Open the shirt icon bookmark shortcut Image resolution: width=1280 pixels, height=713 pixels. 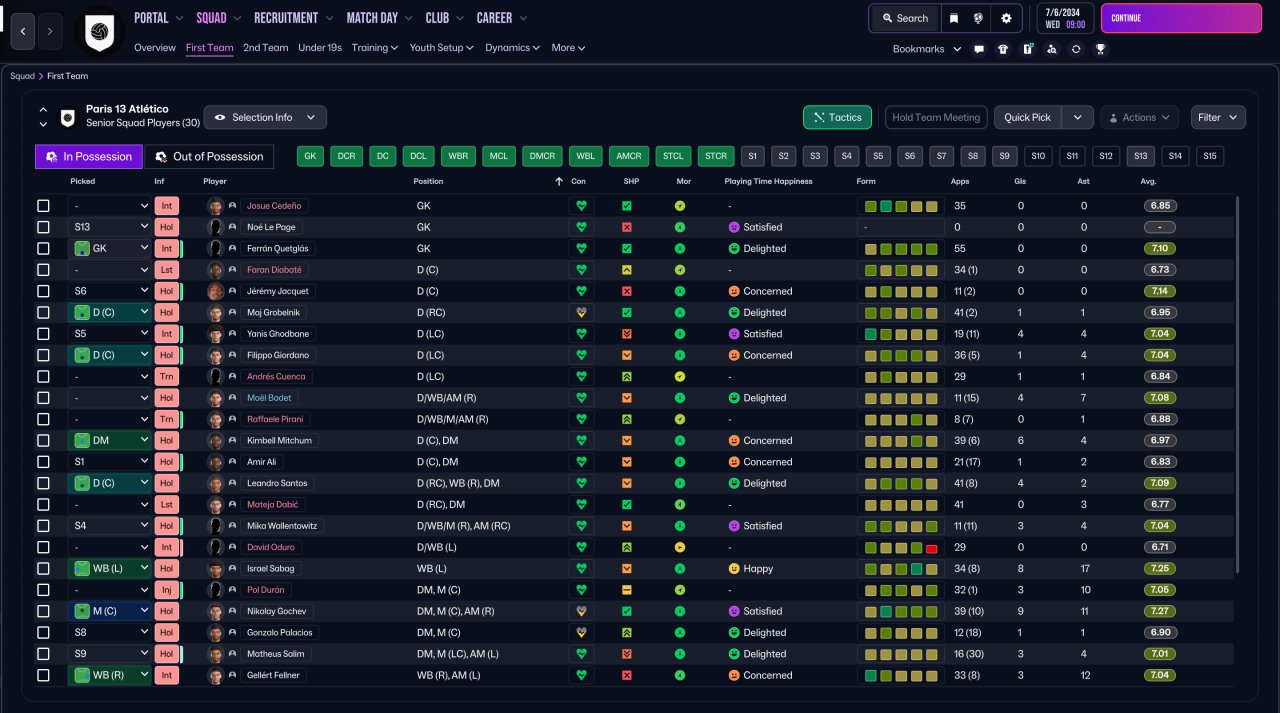pyautogui.click(x=1003, y=49)
